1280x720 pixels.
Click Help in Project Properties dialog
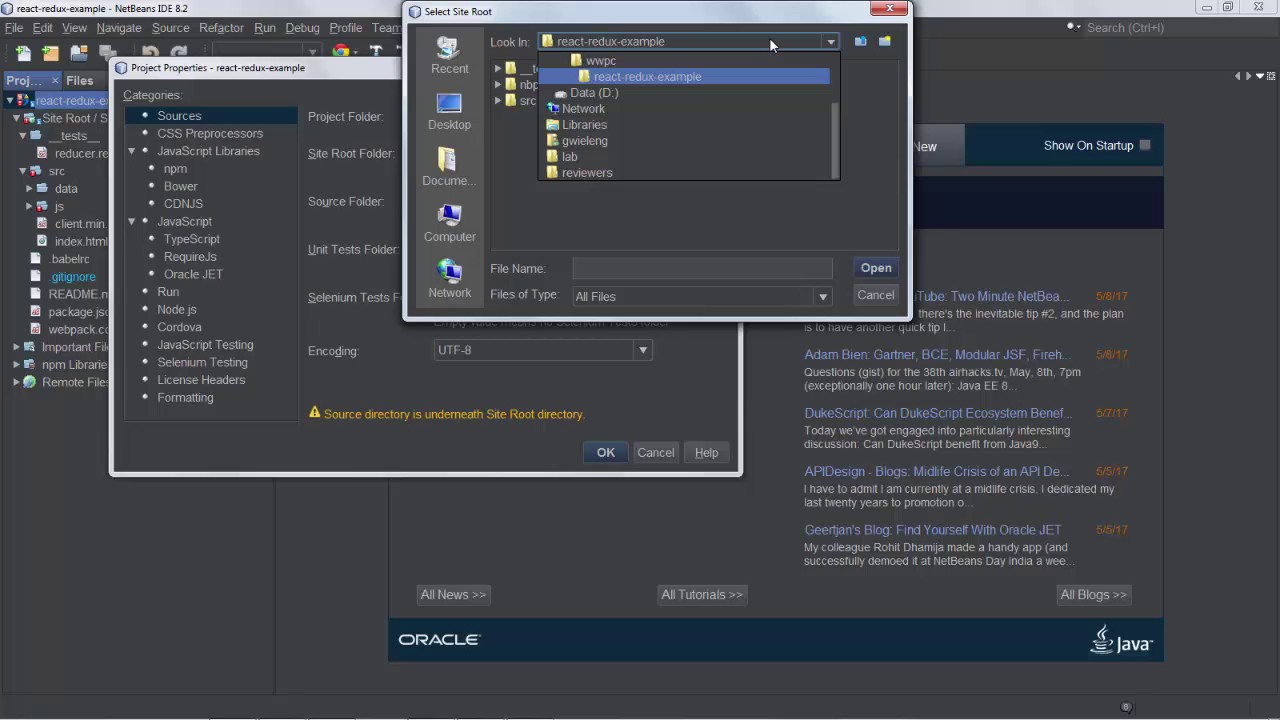click(707, 453)
